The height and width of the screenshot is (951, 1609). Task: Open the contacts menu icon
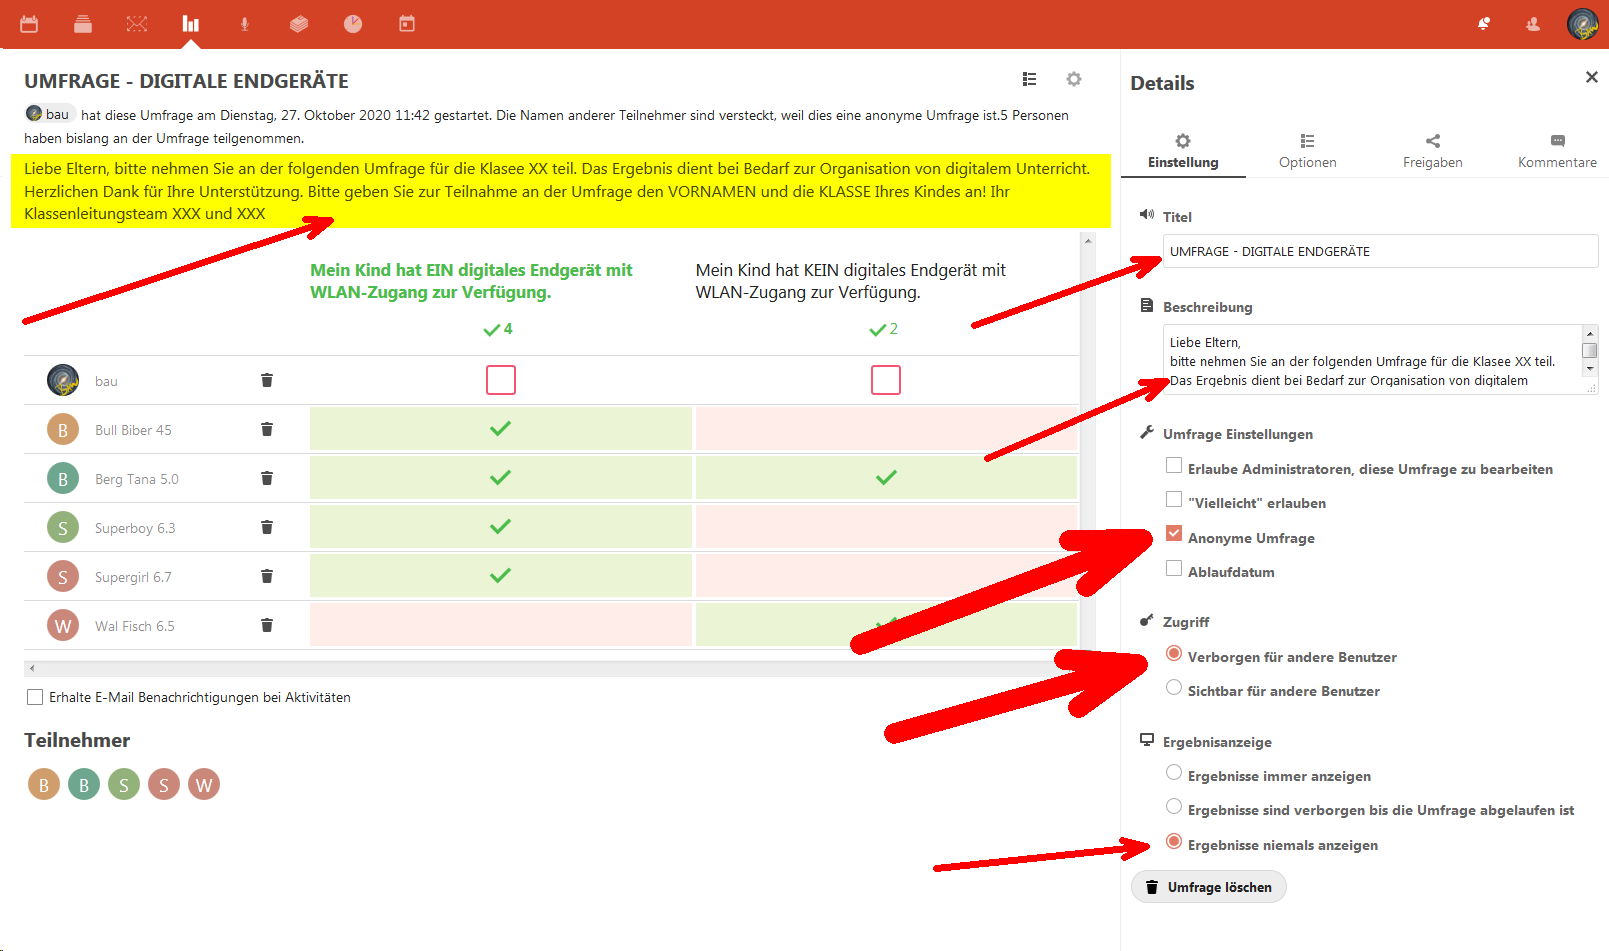pyautogui.click(x=1533, y=24)
